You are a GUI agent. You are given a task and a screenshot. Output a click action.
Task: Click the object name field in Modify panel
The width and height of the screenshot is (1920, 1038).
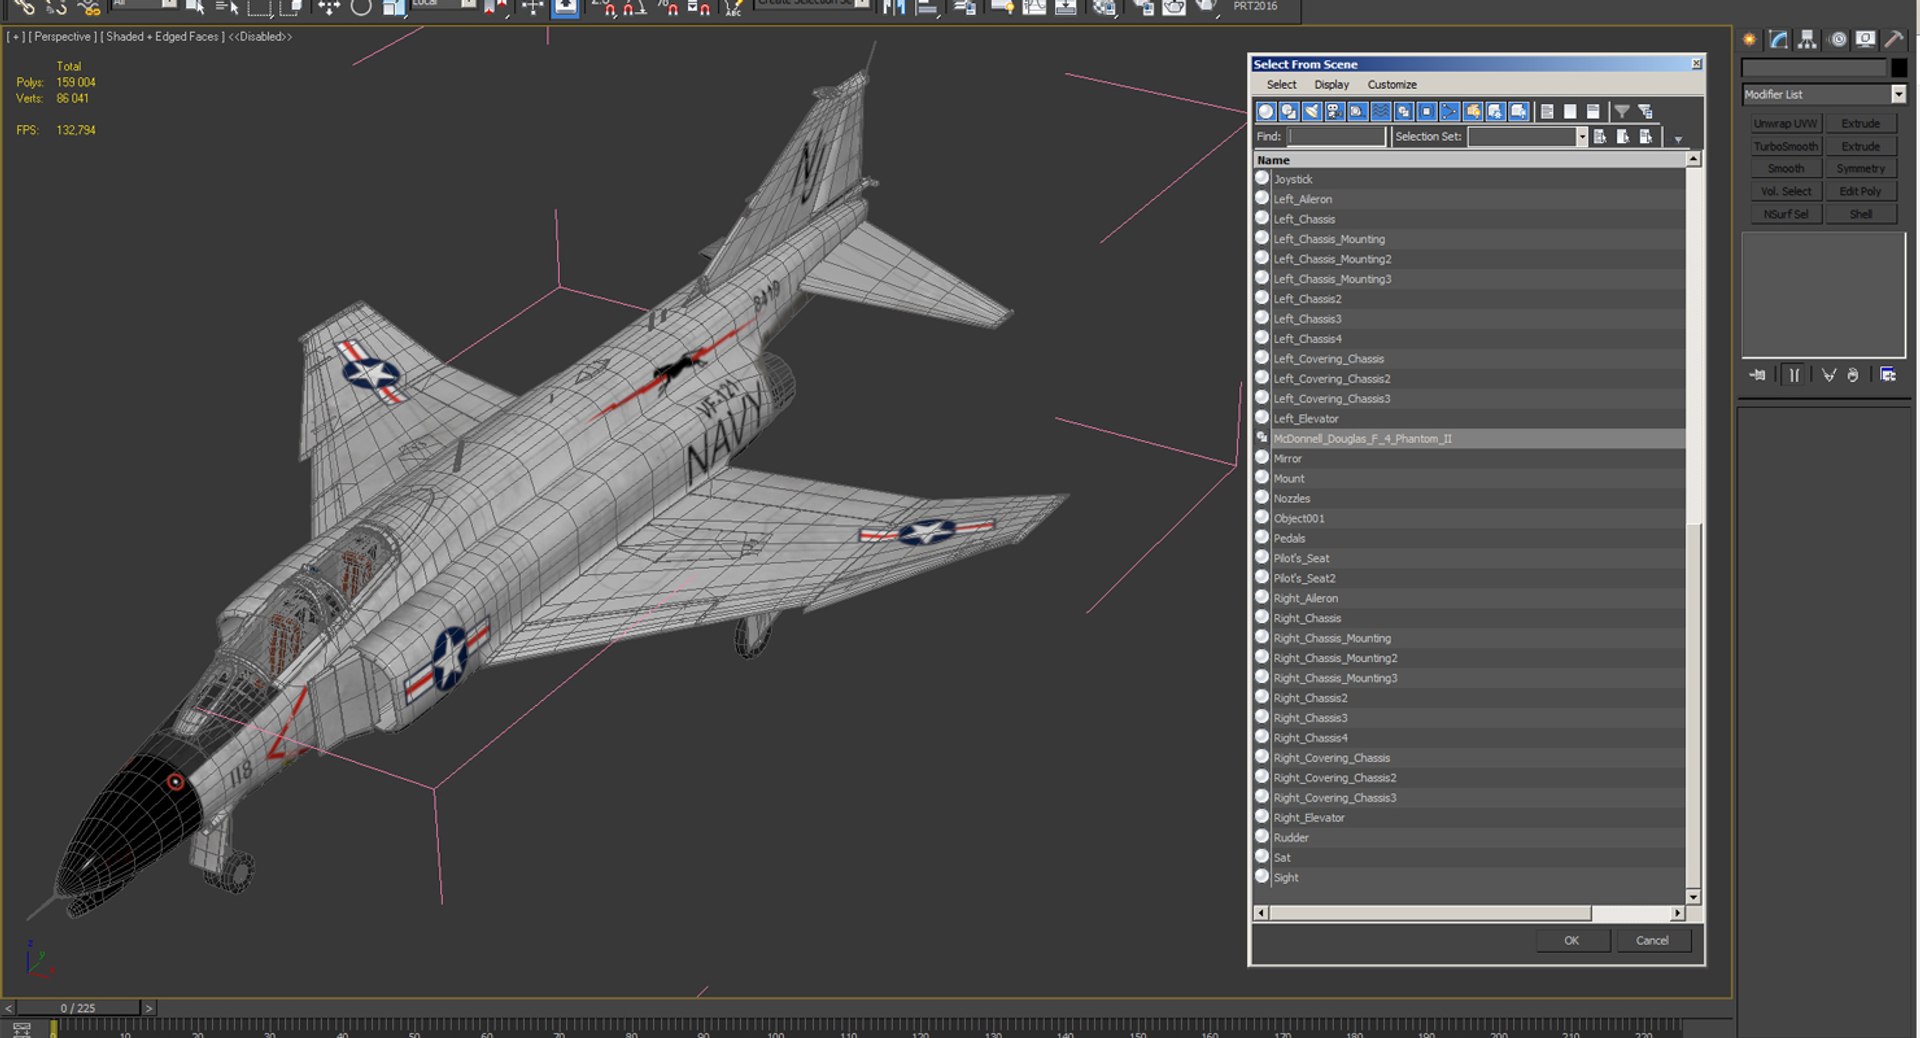click(1813, 68)
